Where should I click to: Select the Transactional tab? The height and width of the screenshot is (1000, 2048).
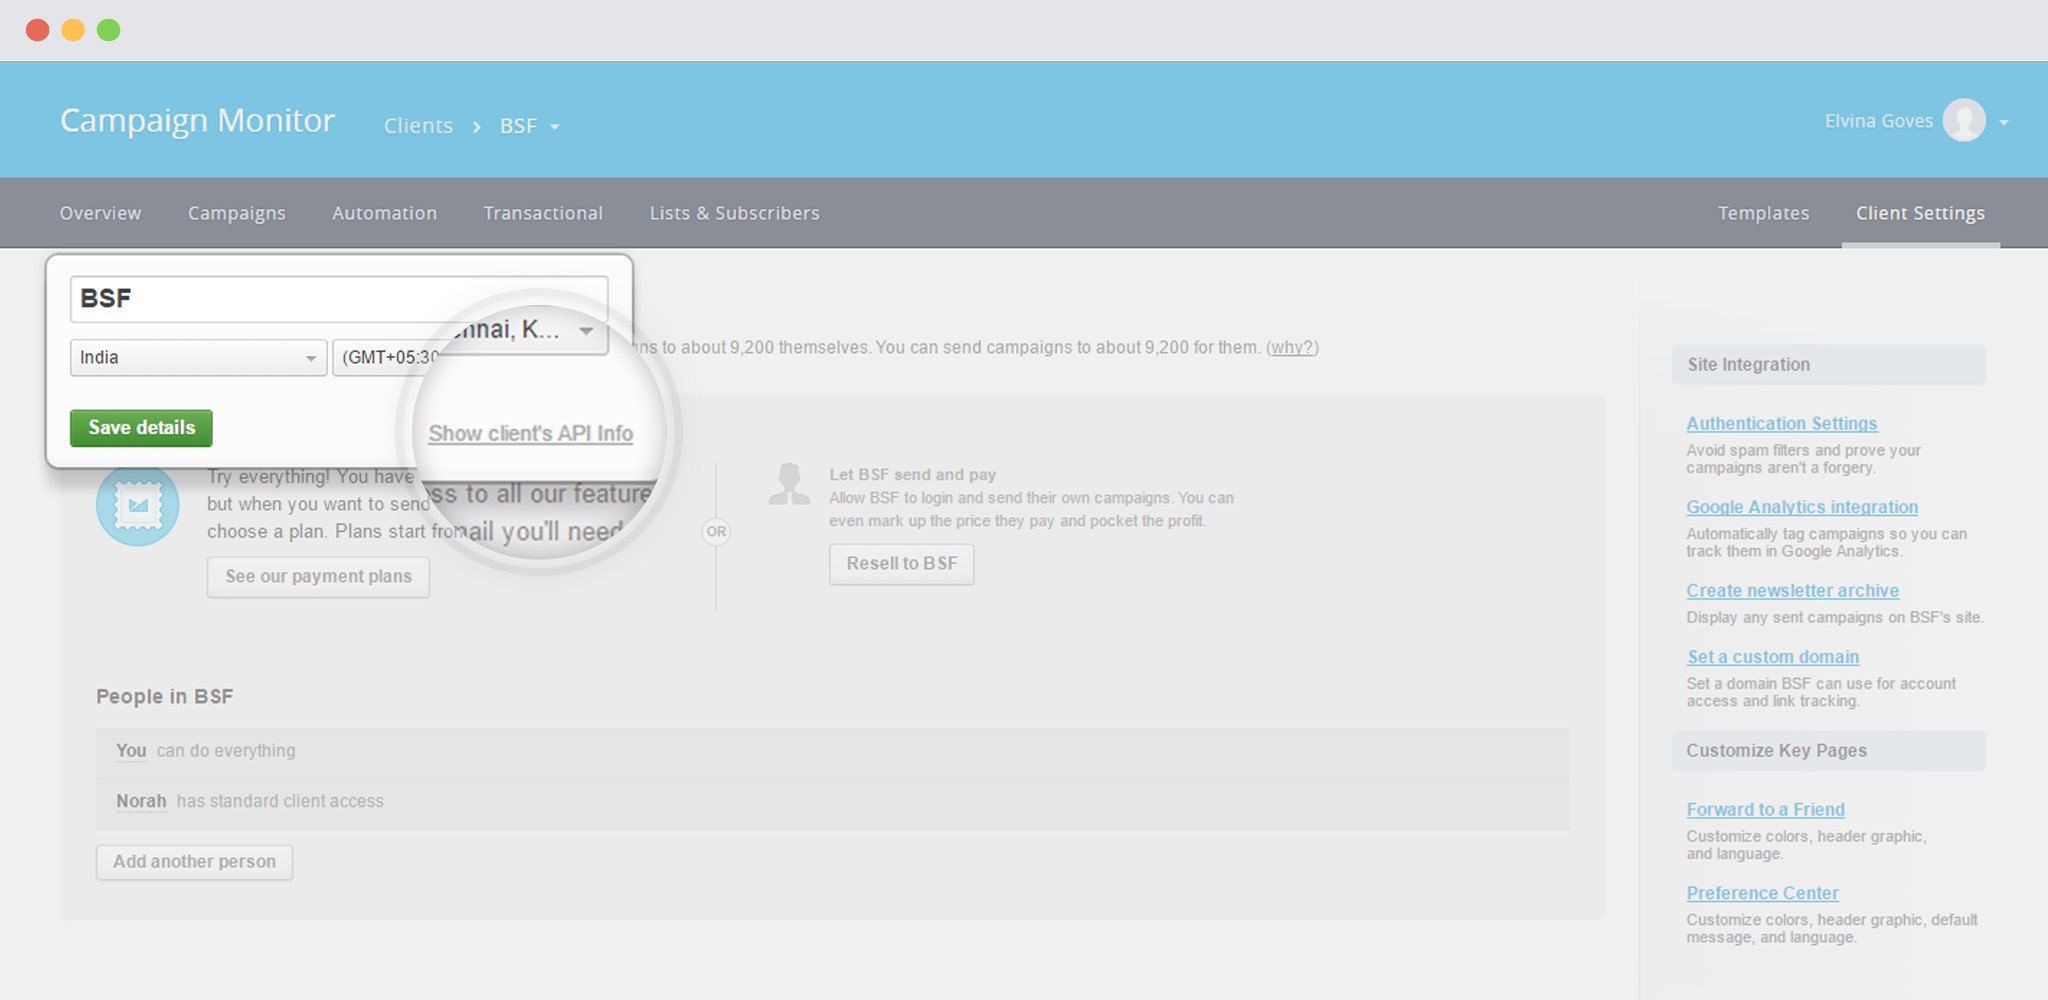point(543,213)
